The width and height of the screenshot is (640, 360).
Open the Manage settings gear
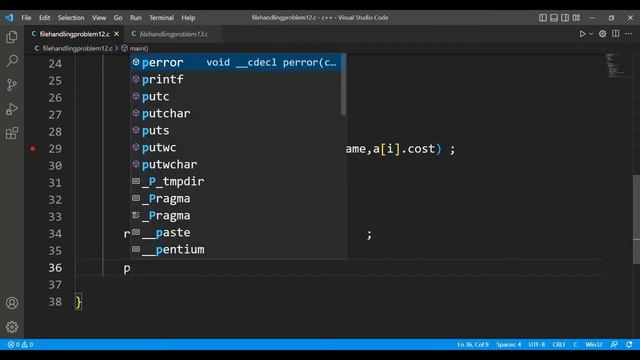pyautogui.click(x=12, y=327)
